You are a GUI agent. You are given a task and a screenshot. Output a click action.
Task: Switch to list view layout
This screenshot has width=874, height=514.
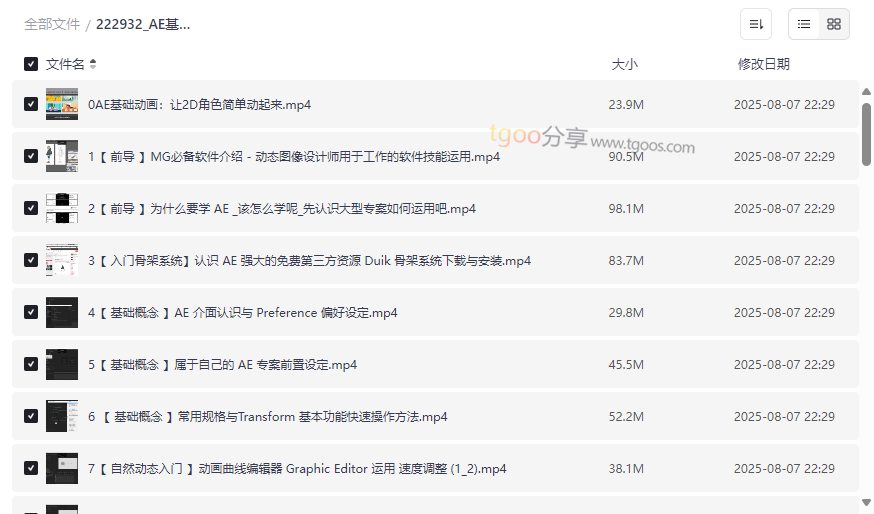(804, 24)
